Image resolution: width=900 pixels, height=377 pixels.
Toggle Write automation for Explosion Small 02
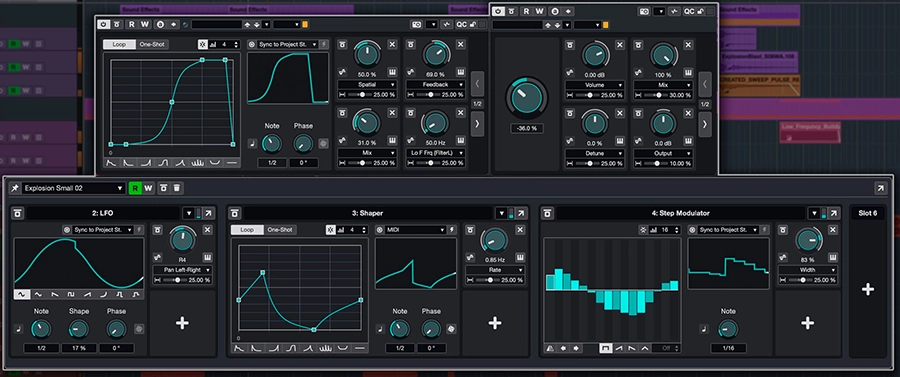click(x=149, y=188)
